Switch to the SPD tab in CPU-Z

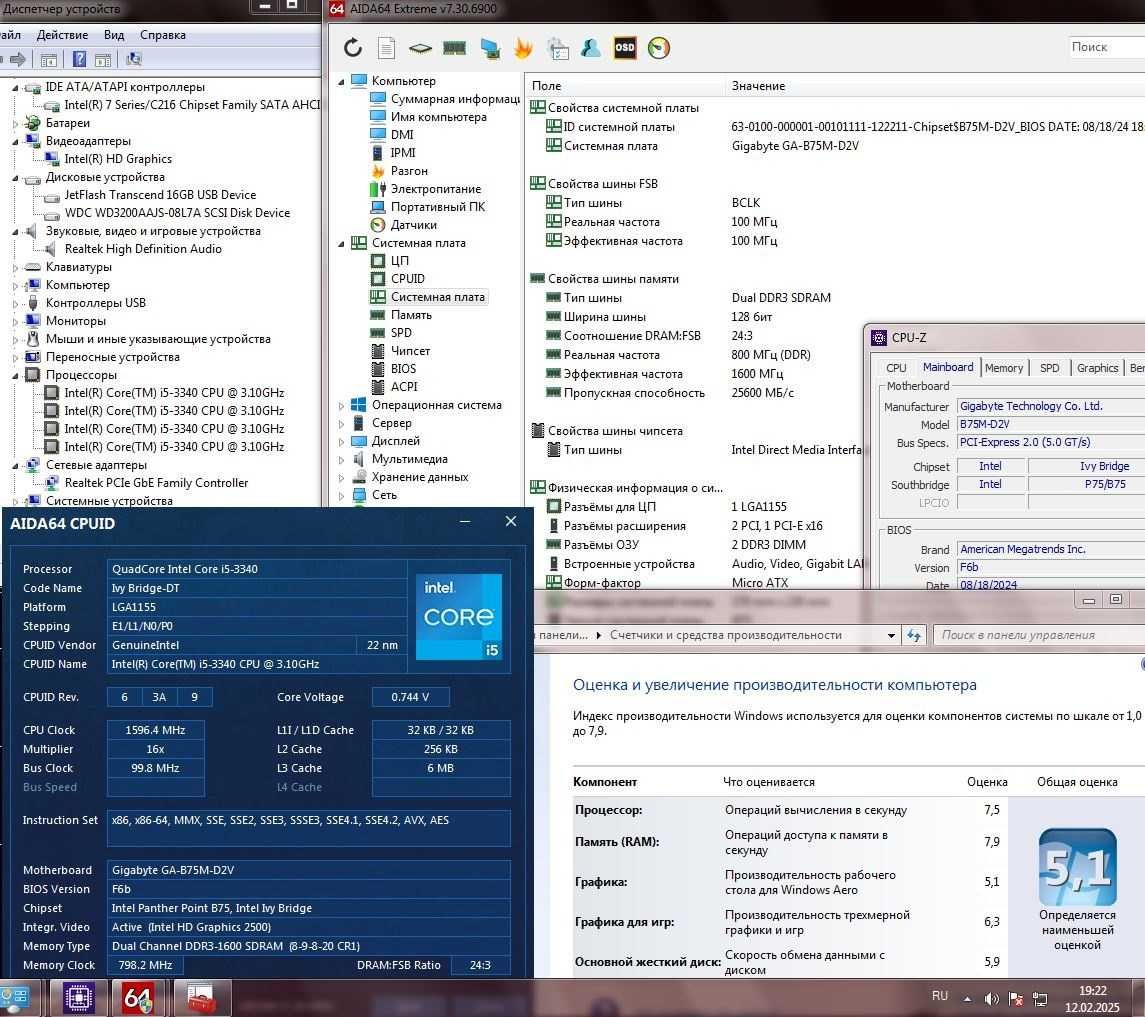(1049, 368)
